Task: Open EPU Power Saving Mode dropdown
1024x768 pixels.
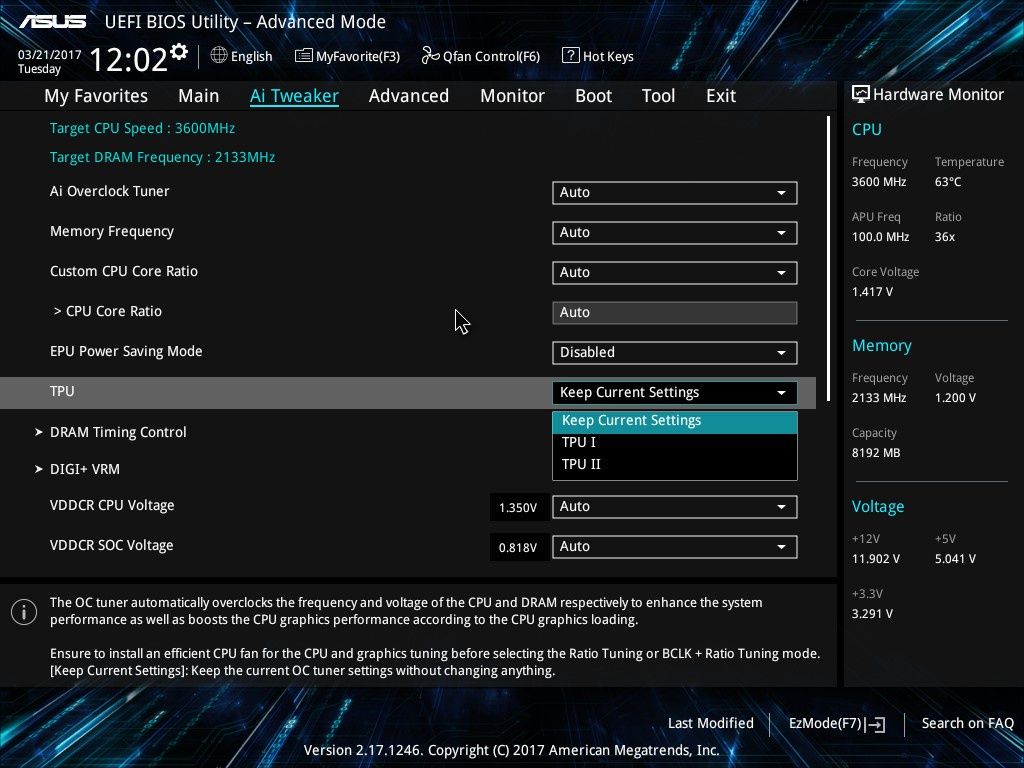Action: coord(675,353)
